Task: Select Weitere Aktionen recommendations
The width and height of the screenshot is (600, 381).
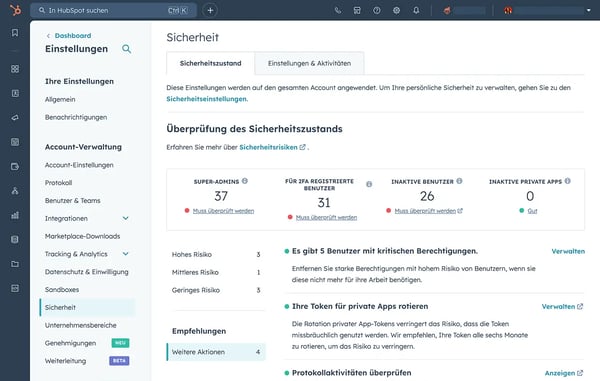Action: pyautogui.click(x=216, y=352)
